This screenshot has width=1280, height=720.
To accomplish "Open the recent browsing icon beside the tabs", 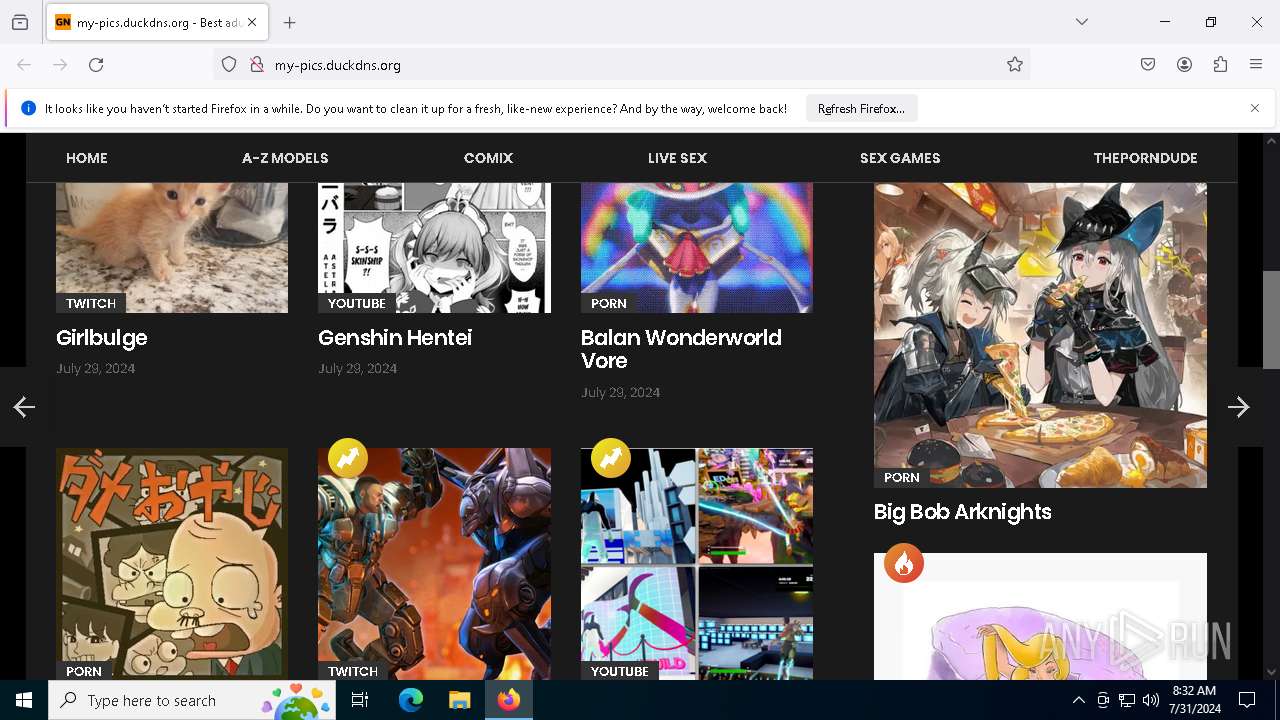I will [x=20, y=22].
